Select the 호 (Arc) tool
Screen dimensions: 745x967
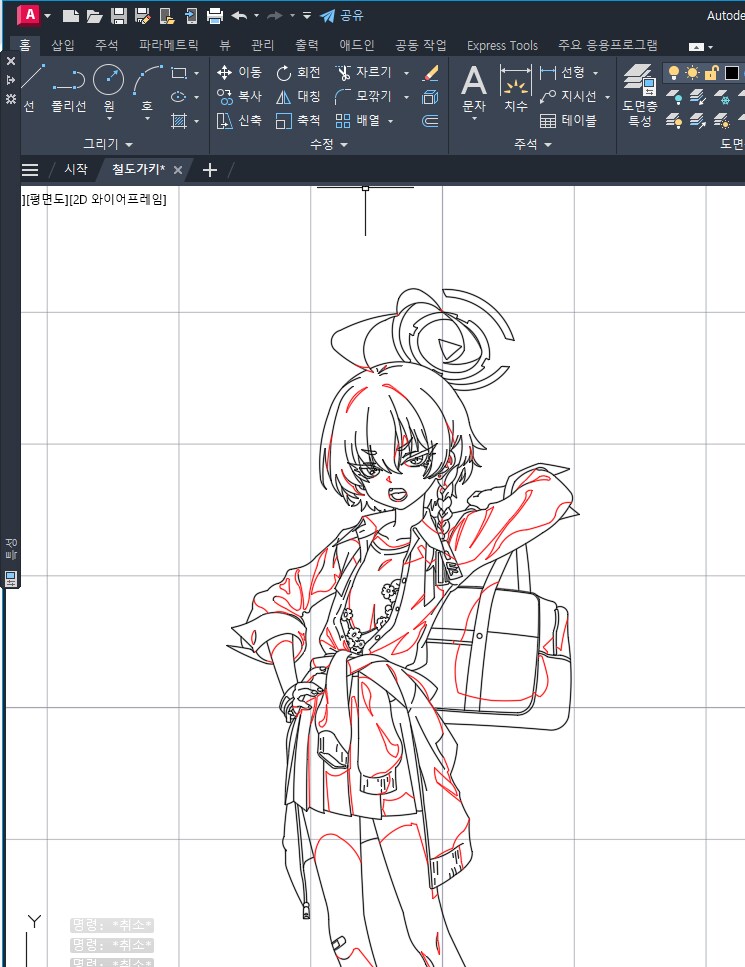tap(147, 88)
